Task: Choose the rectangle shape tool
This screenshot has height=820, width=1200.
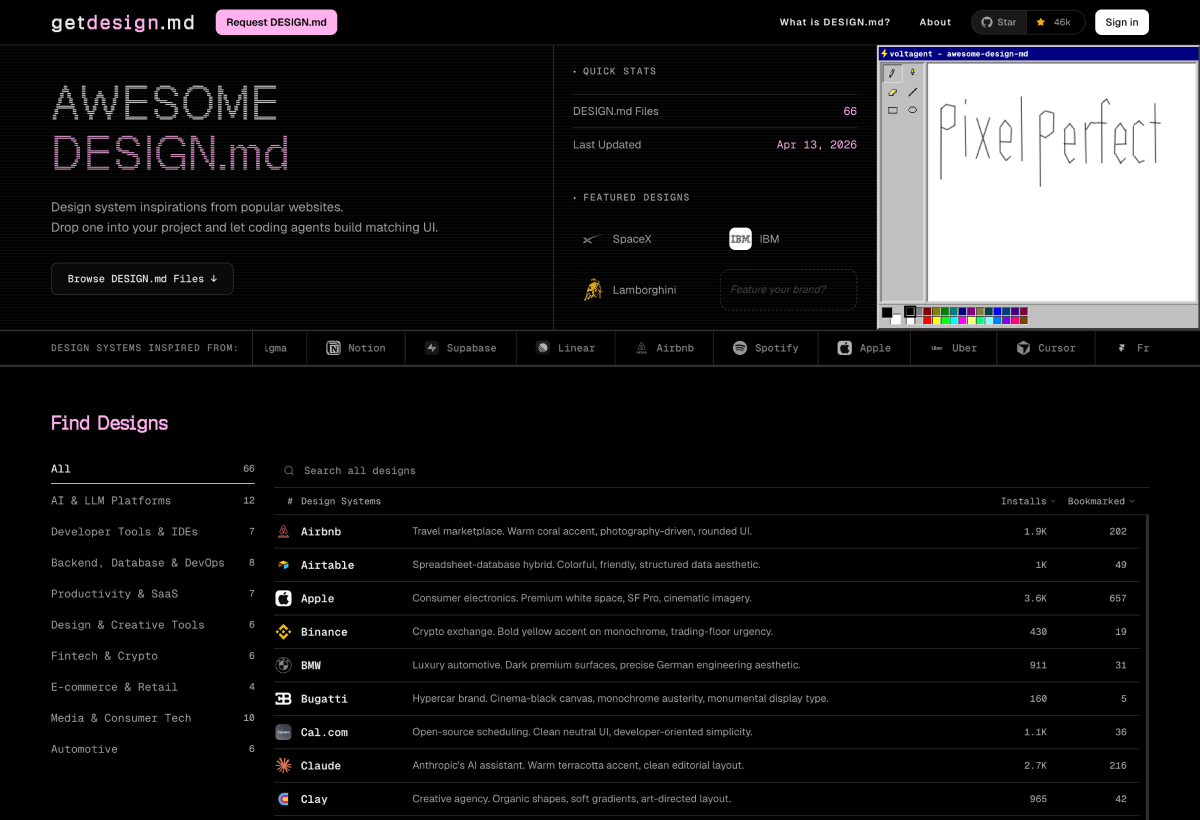Action: click(892, 110)
